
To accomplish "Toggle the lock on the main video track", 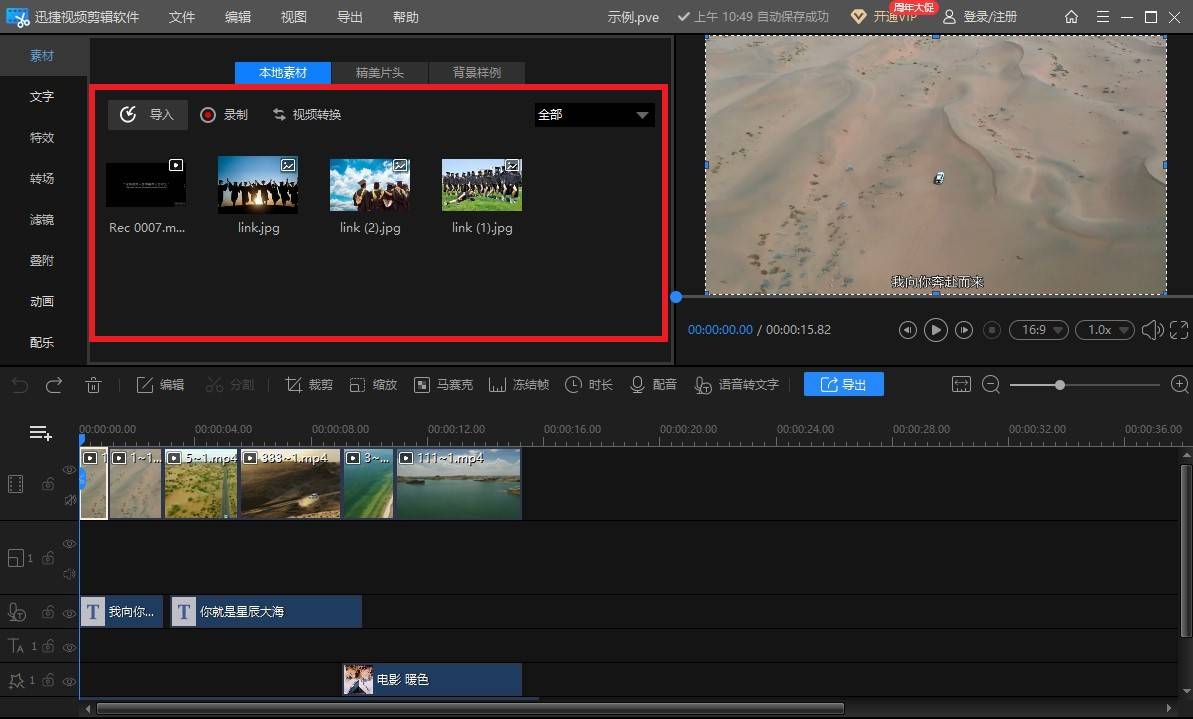I will point(48,484).
